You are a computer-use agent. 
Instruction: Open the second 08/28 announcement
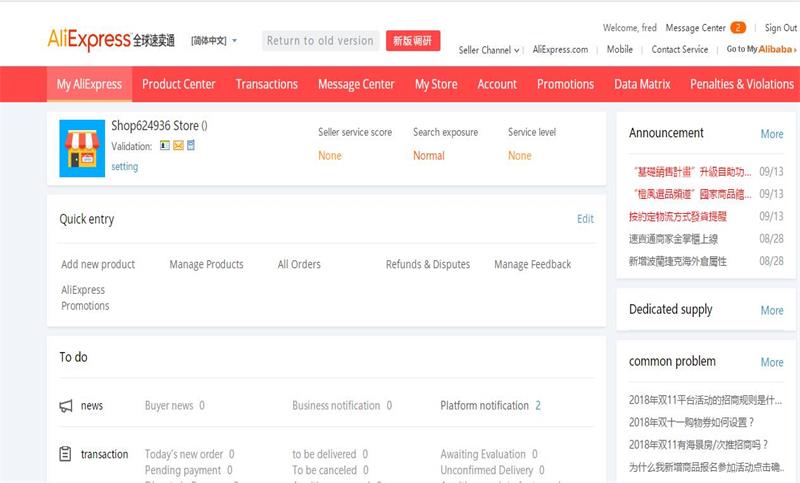(678, 262)
